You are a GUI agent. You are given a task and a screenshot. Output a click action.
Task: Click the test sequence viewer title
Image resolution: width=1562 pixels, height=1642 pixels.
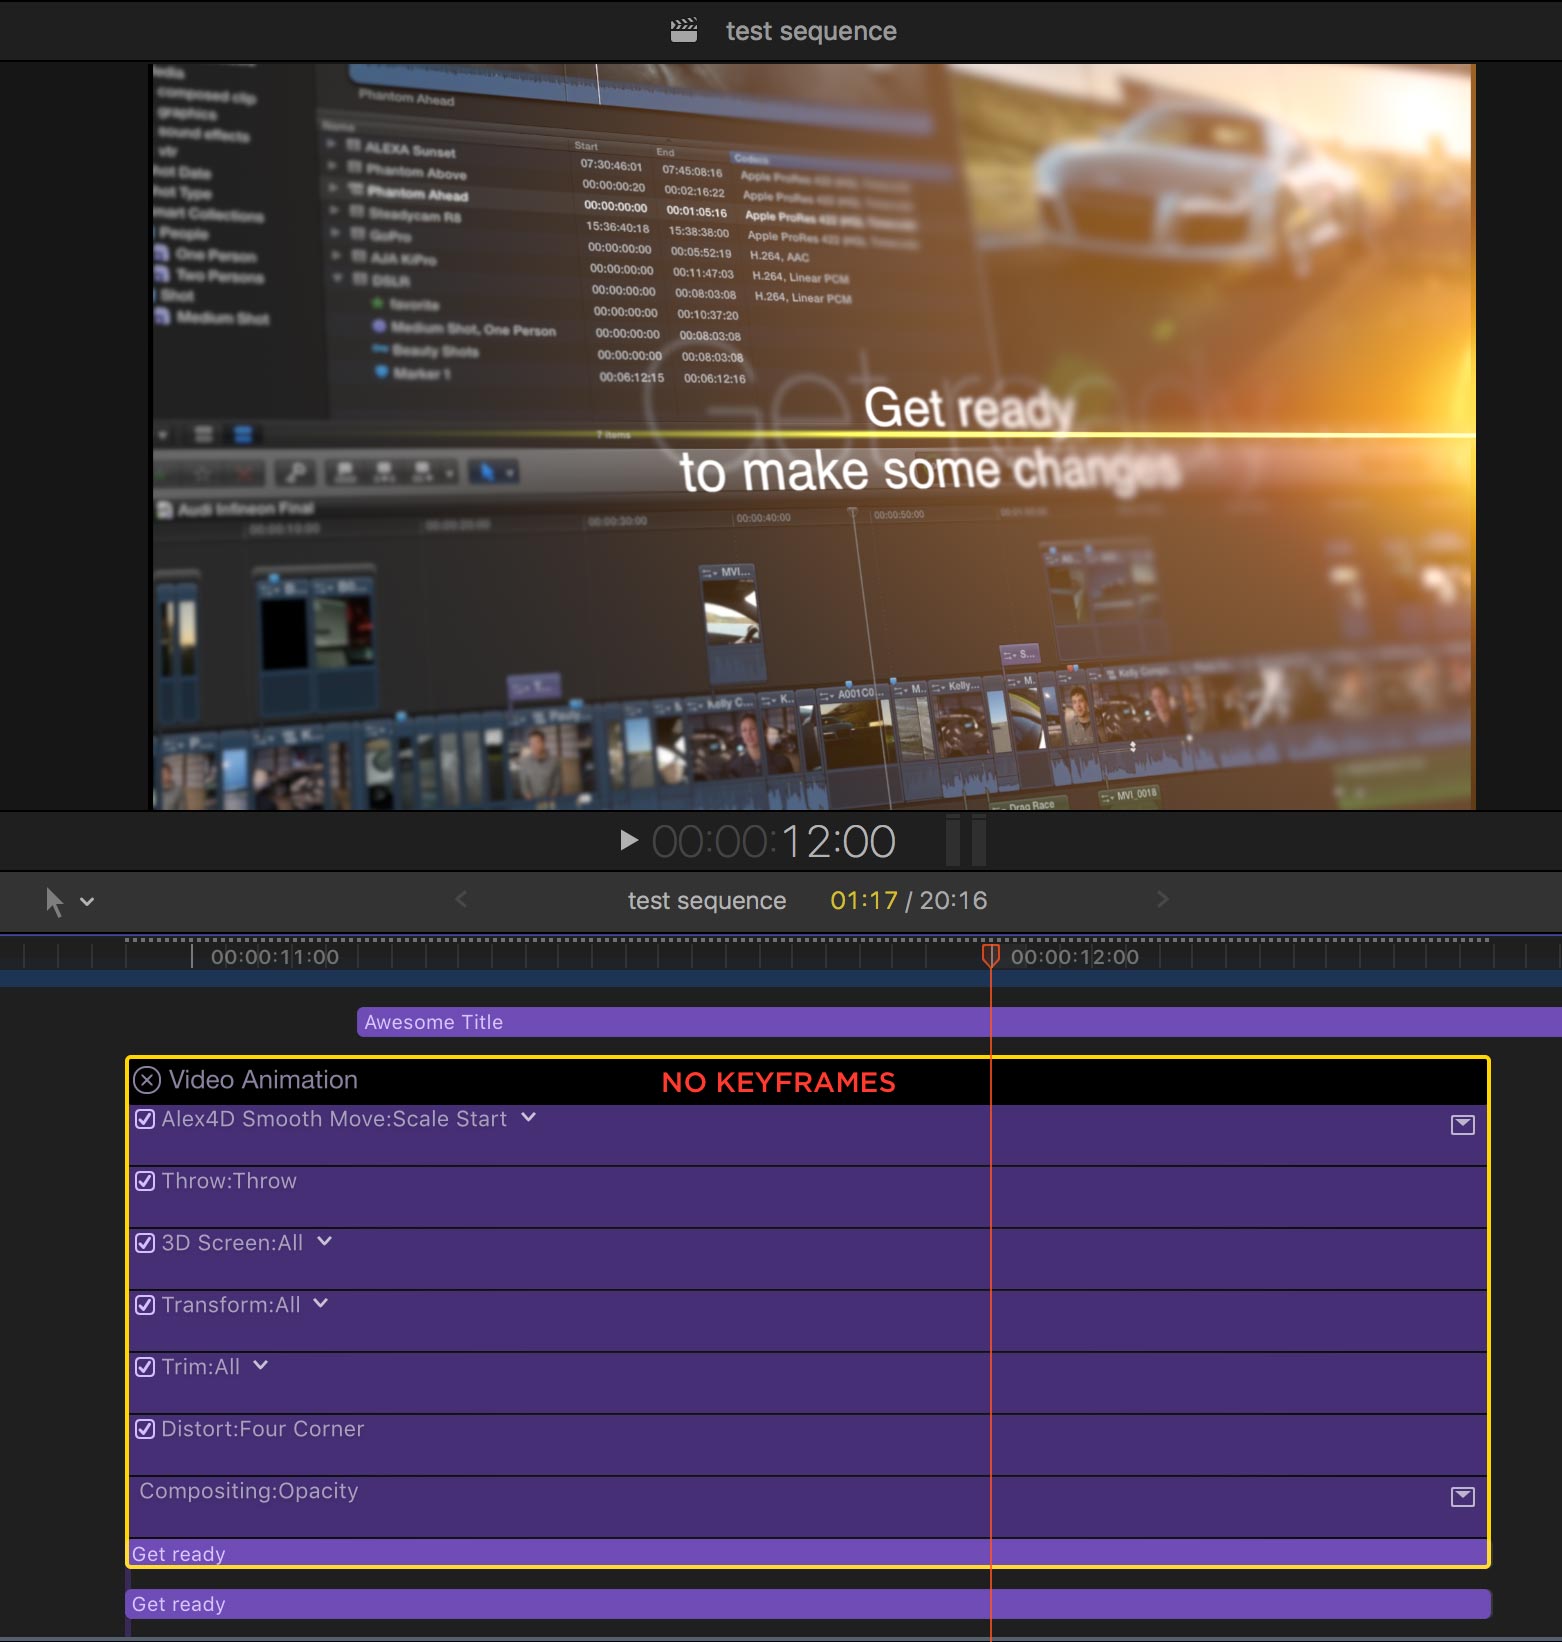pyautogui.click(x=811, y=31)
